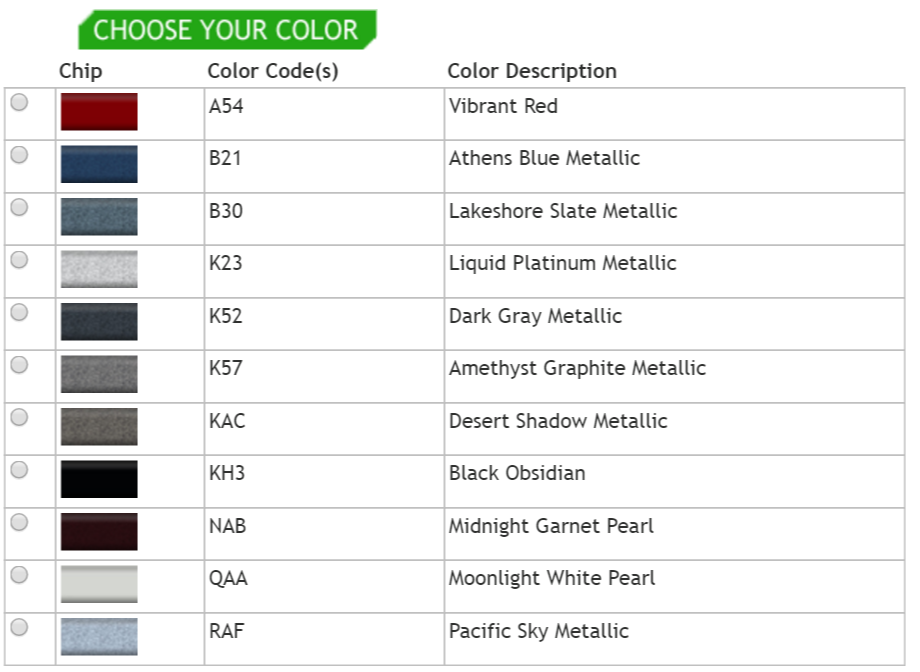Click the Lakeshore Slate Metallic chip
Viewport: 920px width, 672px height.
coord(99,216)
